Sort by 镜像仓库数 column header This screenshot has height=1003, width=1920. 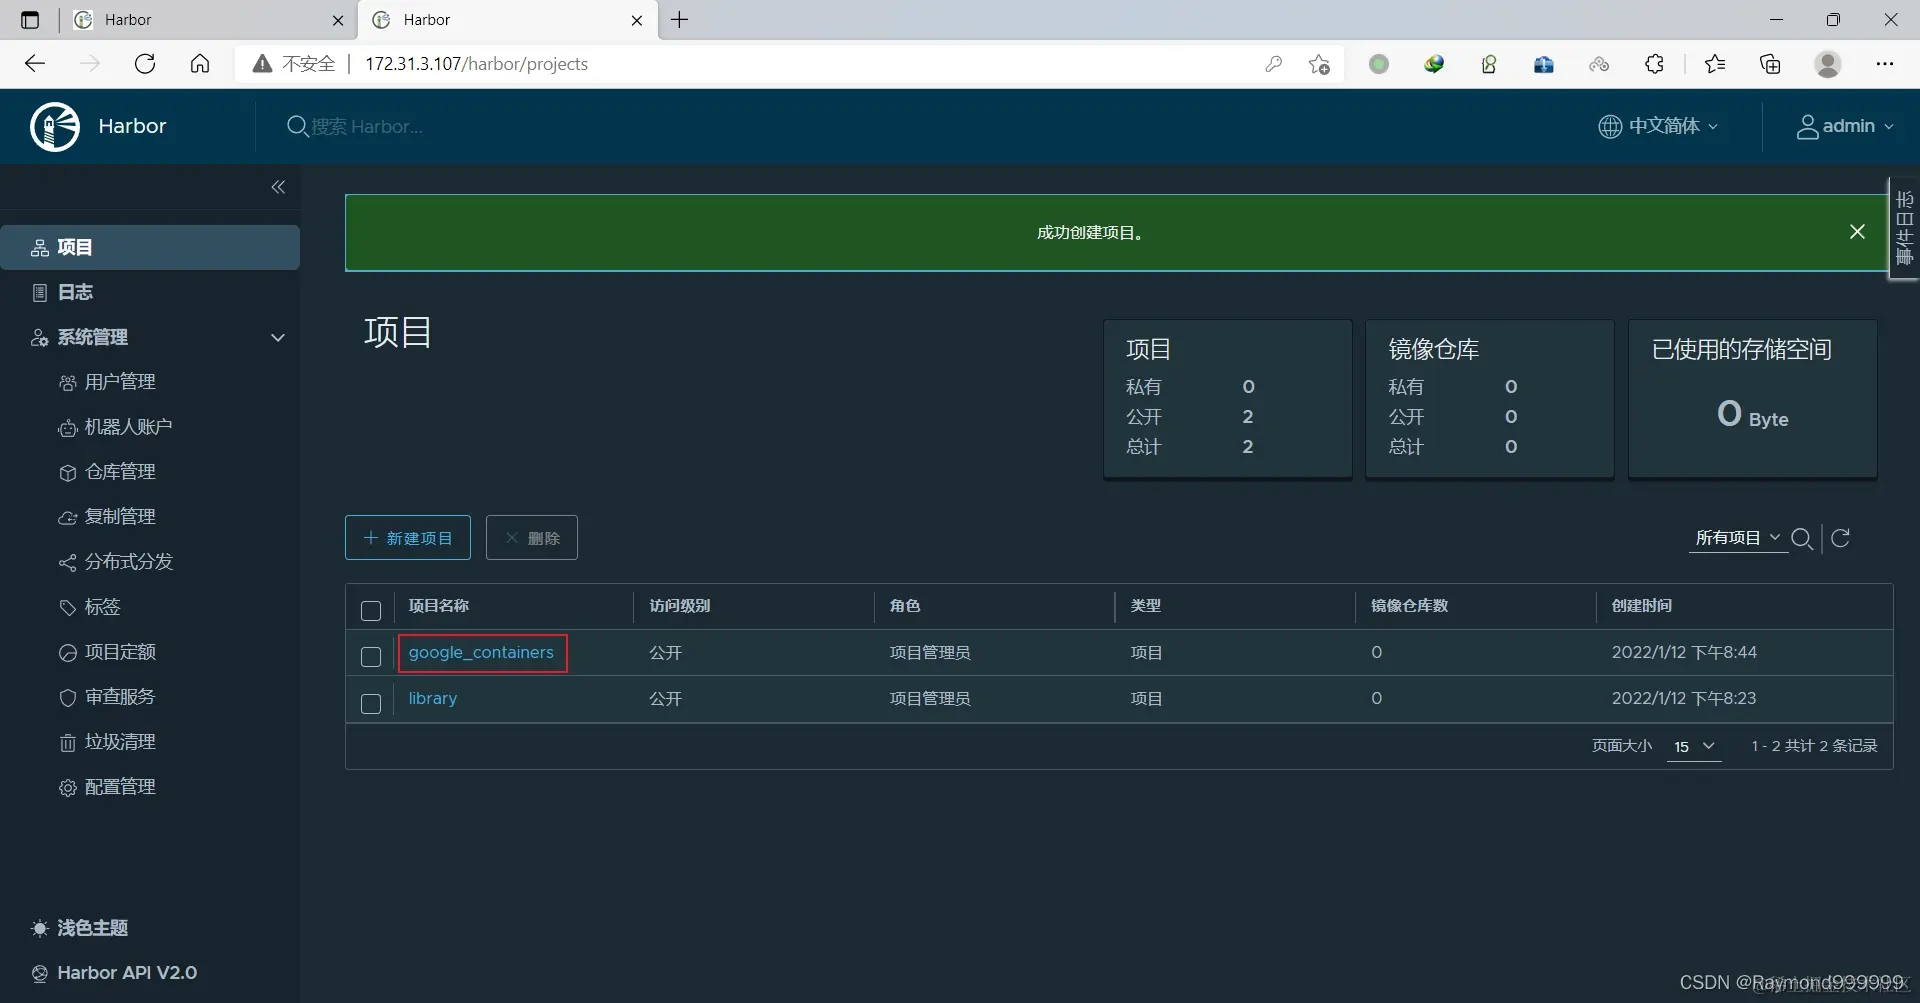click(1410, 606)
